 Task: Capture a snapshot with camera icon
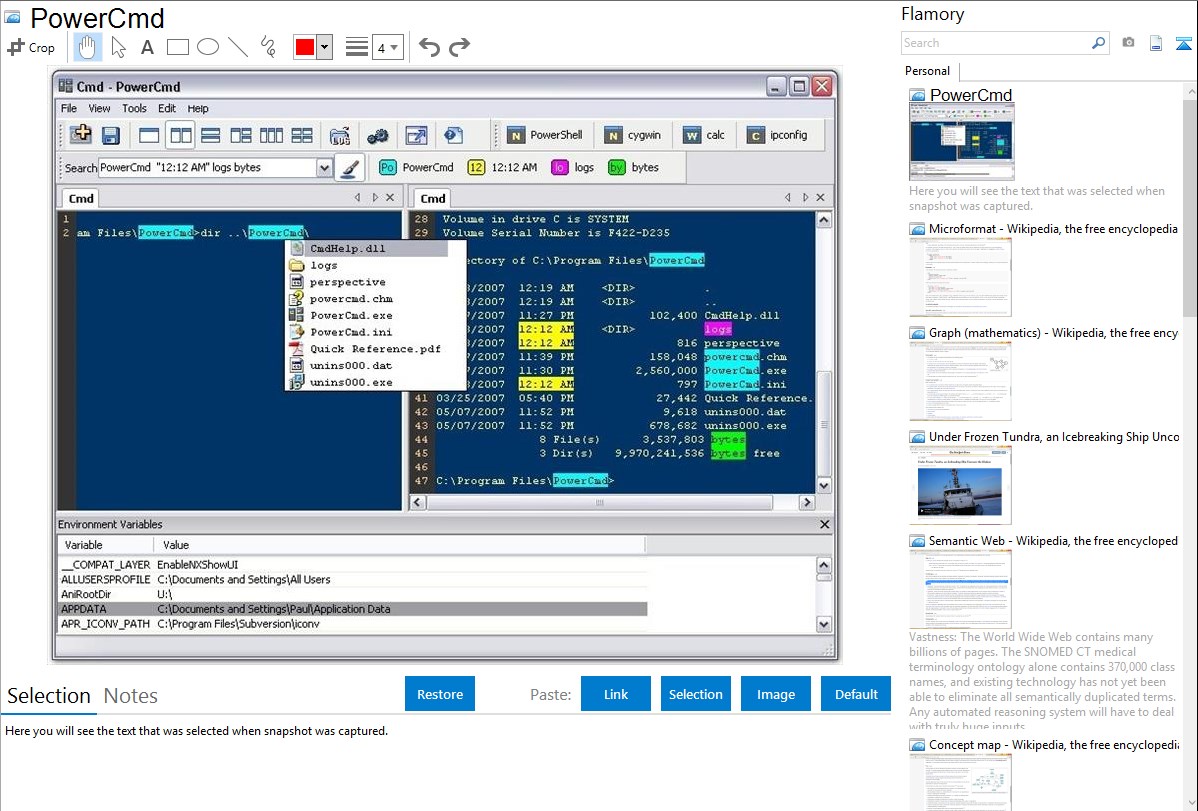(x=1128, y=43)
